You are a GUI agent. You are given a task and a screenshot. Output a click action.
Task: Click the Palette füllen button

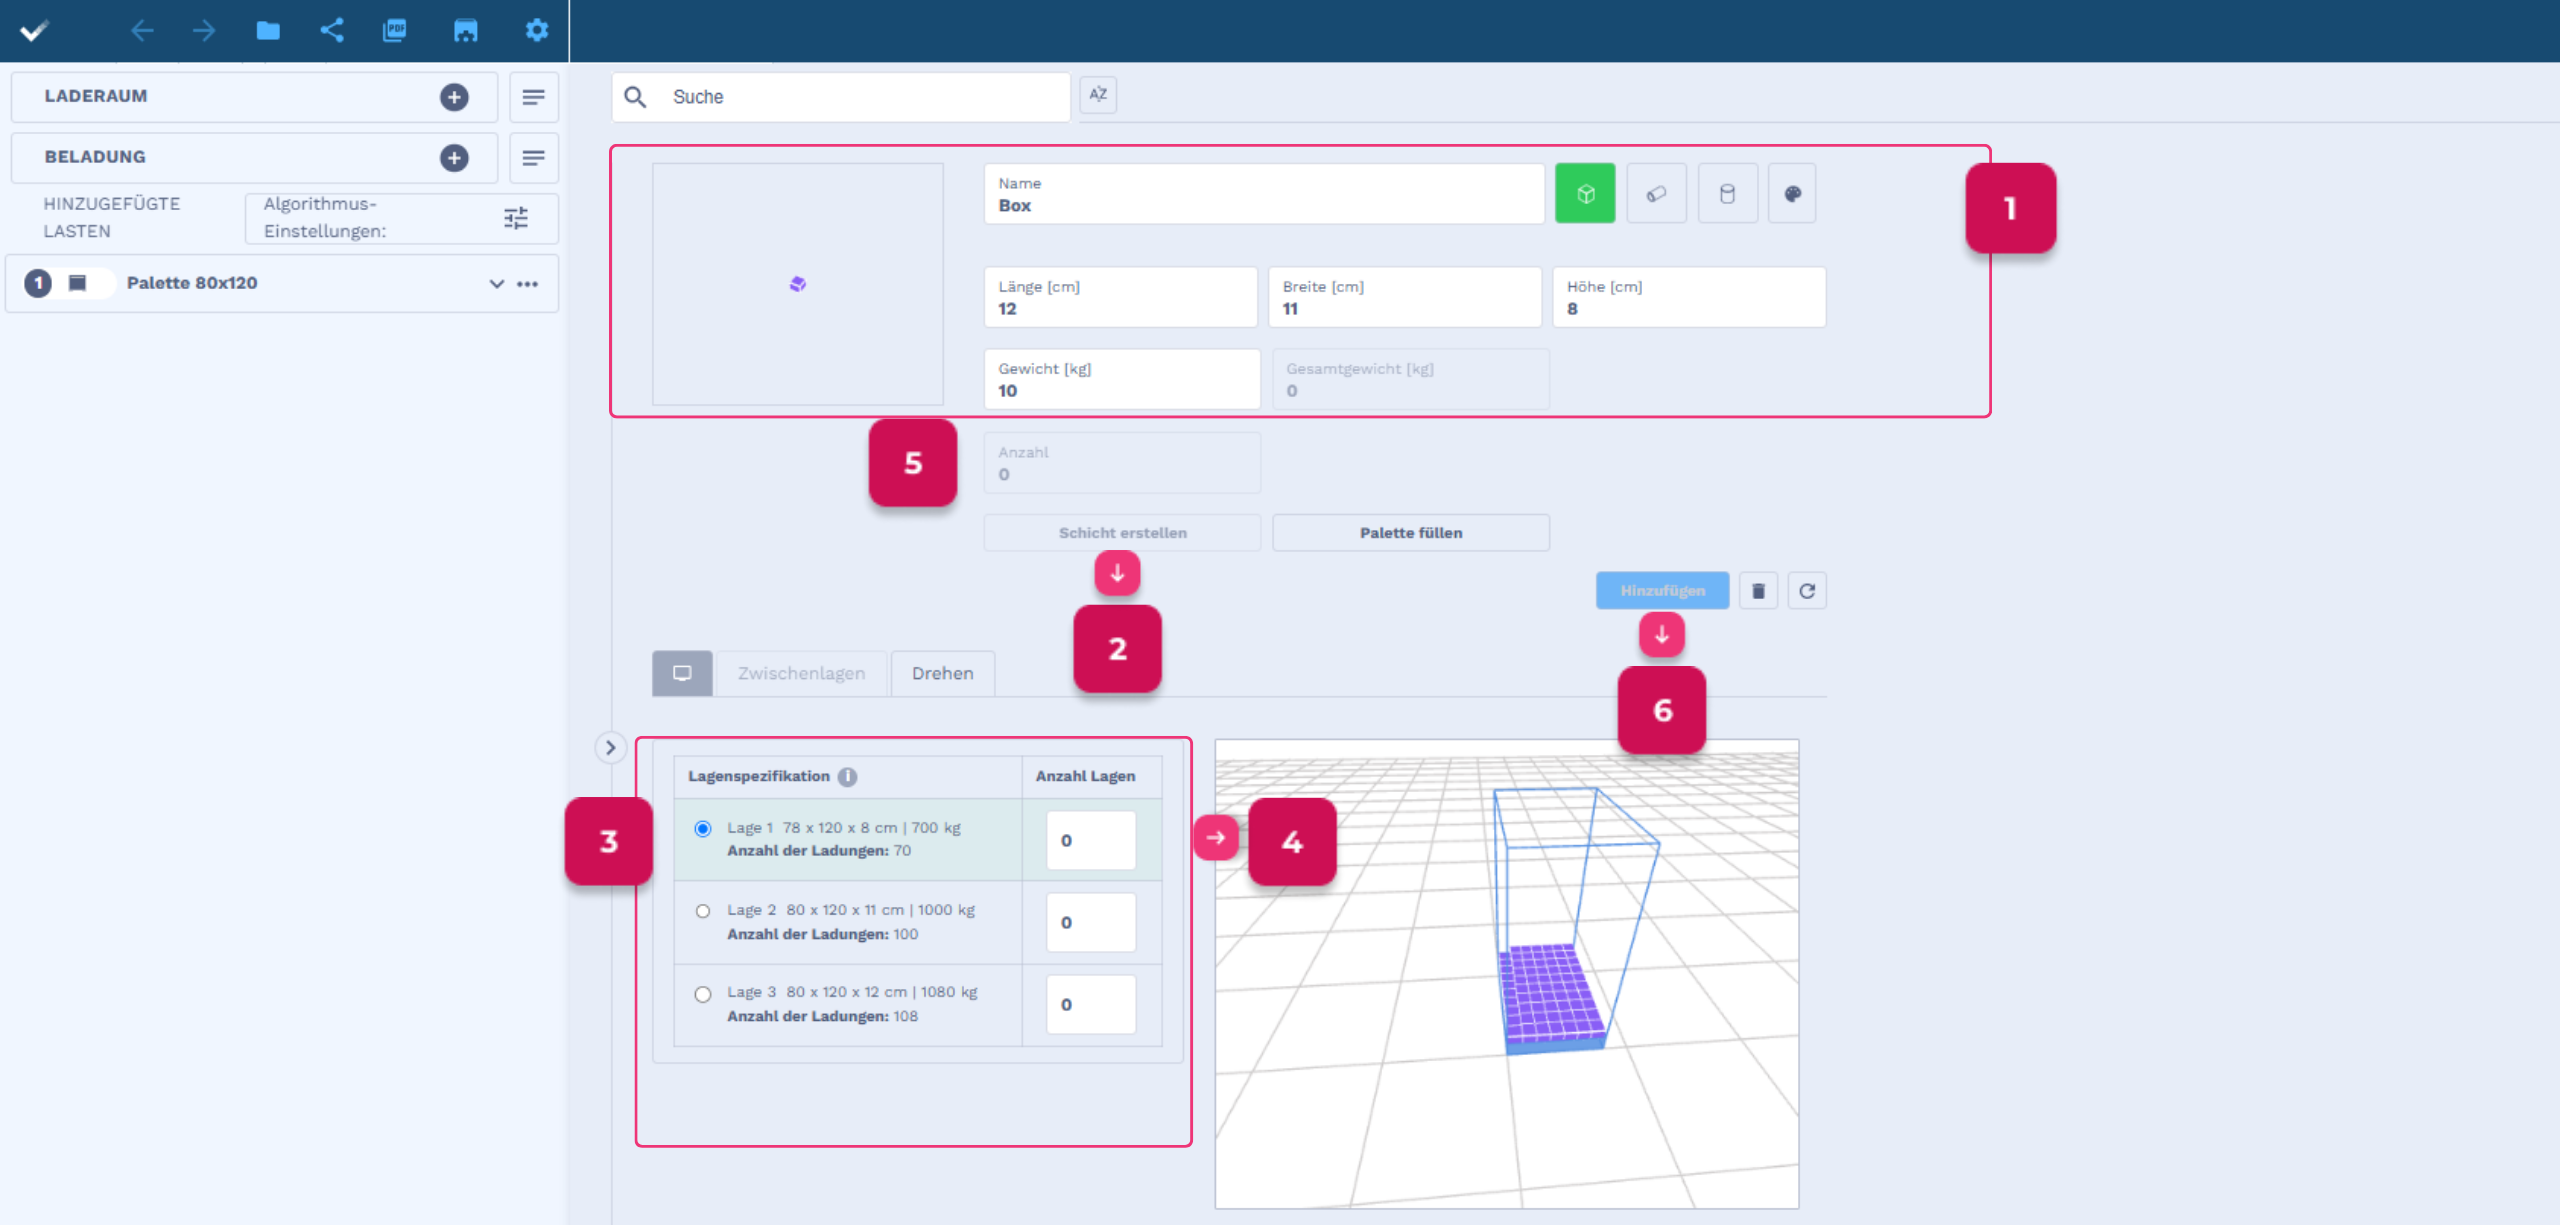(1411, 533)
